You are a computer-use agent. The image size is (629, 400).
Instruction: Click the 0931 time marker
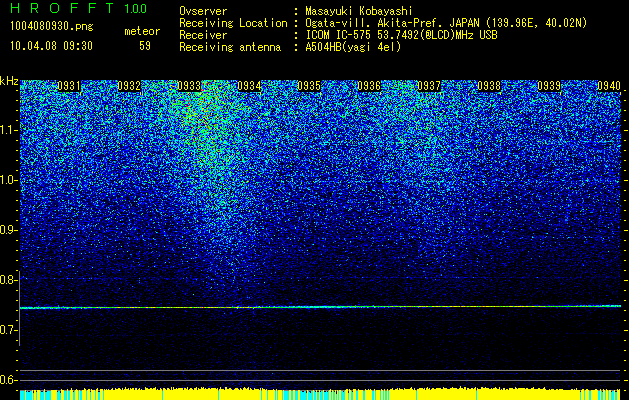pyautogui.click(x=69, y=86)
